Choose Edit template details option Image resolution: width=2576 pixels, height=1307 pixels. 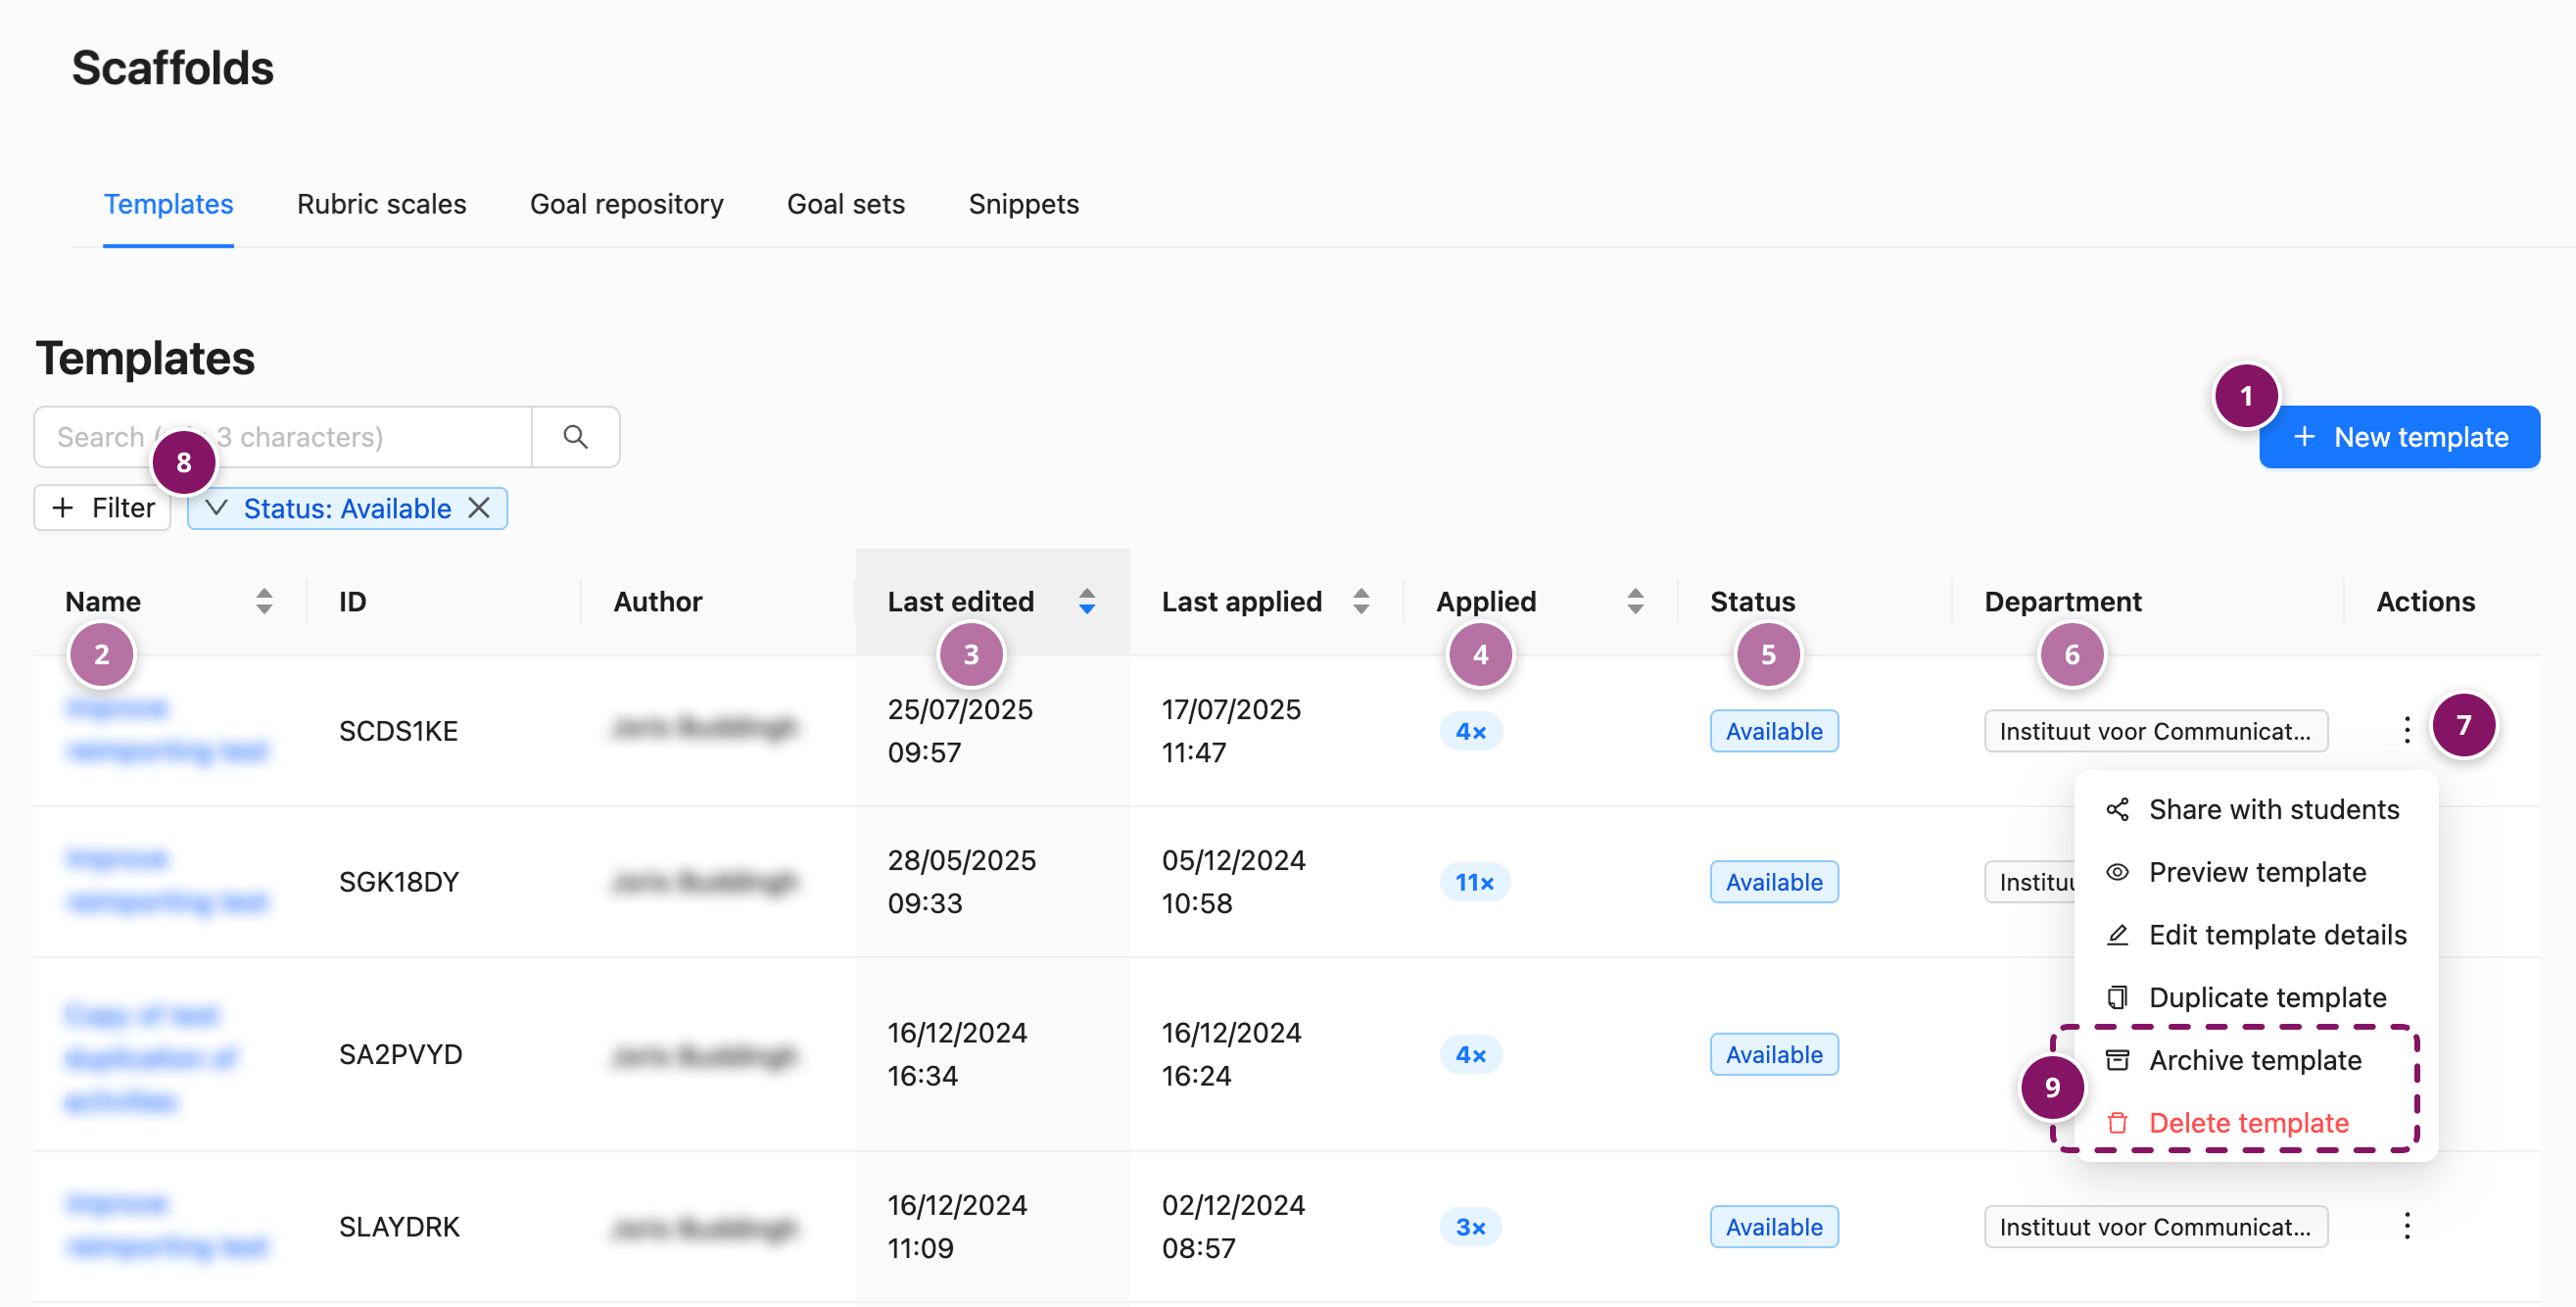(2255, 935)
